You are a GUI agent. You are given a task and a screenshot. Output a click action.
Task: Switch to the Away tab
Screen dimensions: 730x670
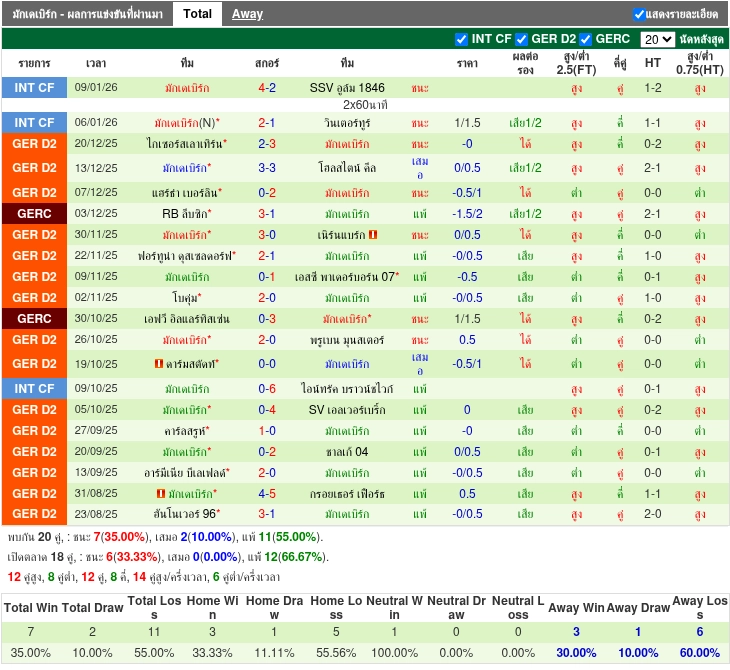pos(247,14)
